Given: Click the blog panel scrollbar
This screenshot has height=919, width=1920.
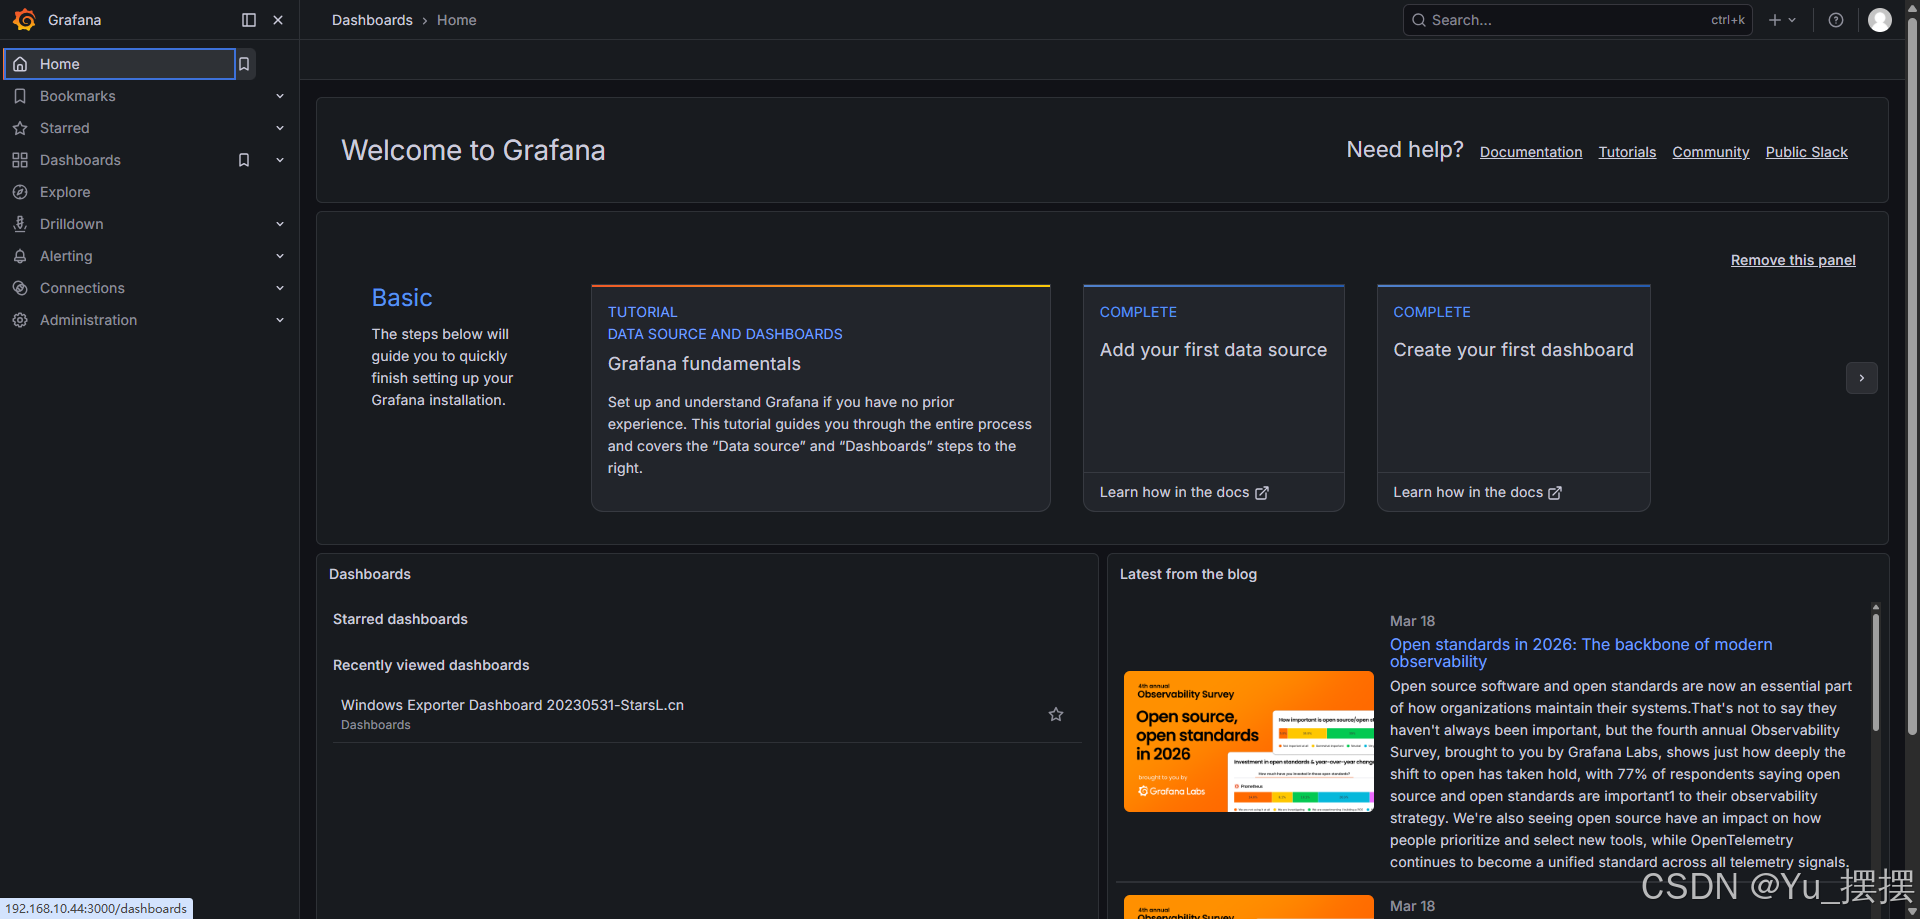Looking at the screenshot, I should 1876,670.
